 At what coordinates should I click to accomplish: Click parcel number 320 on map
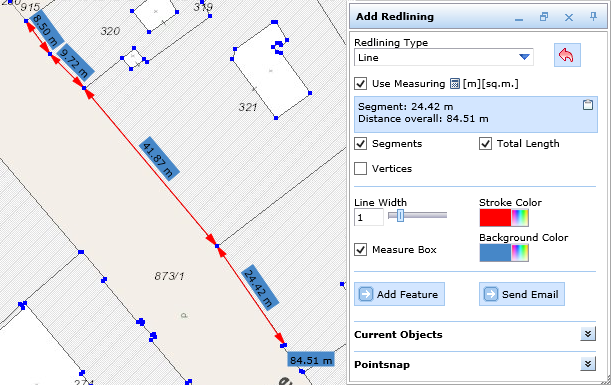point(110,31)
